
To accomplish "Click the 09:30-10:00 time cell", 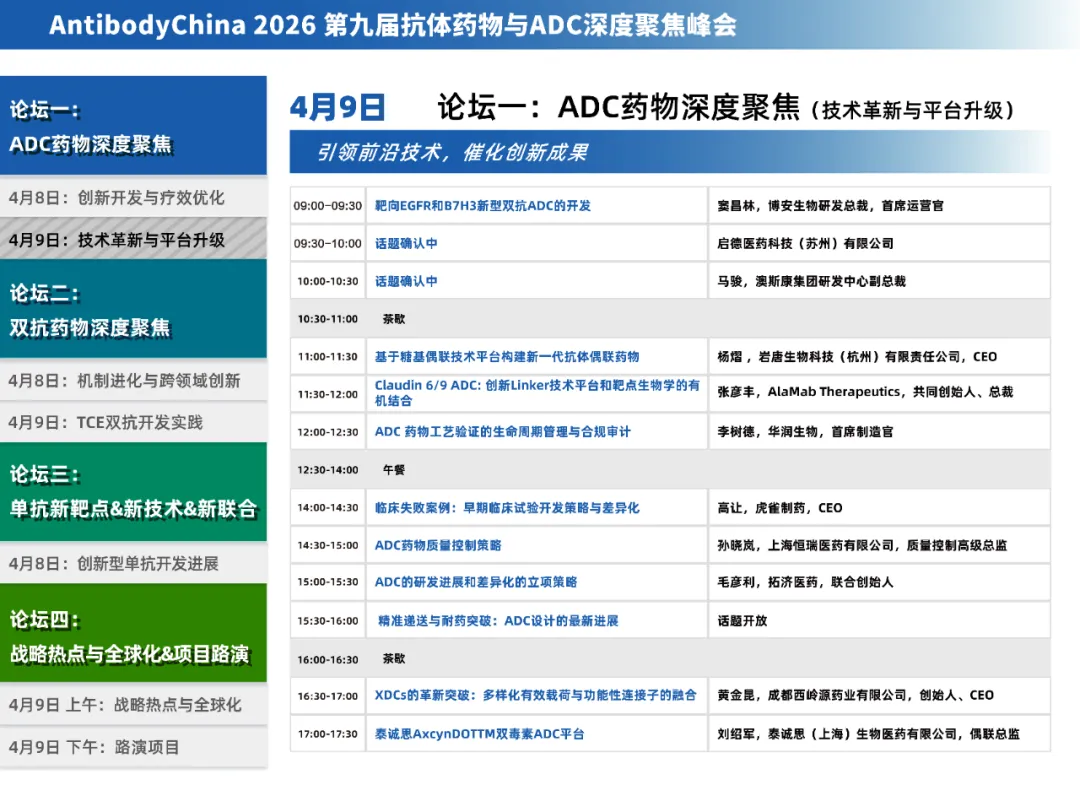I will coord(328,243).
